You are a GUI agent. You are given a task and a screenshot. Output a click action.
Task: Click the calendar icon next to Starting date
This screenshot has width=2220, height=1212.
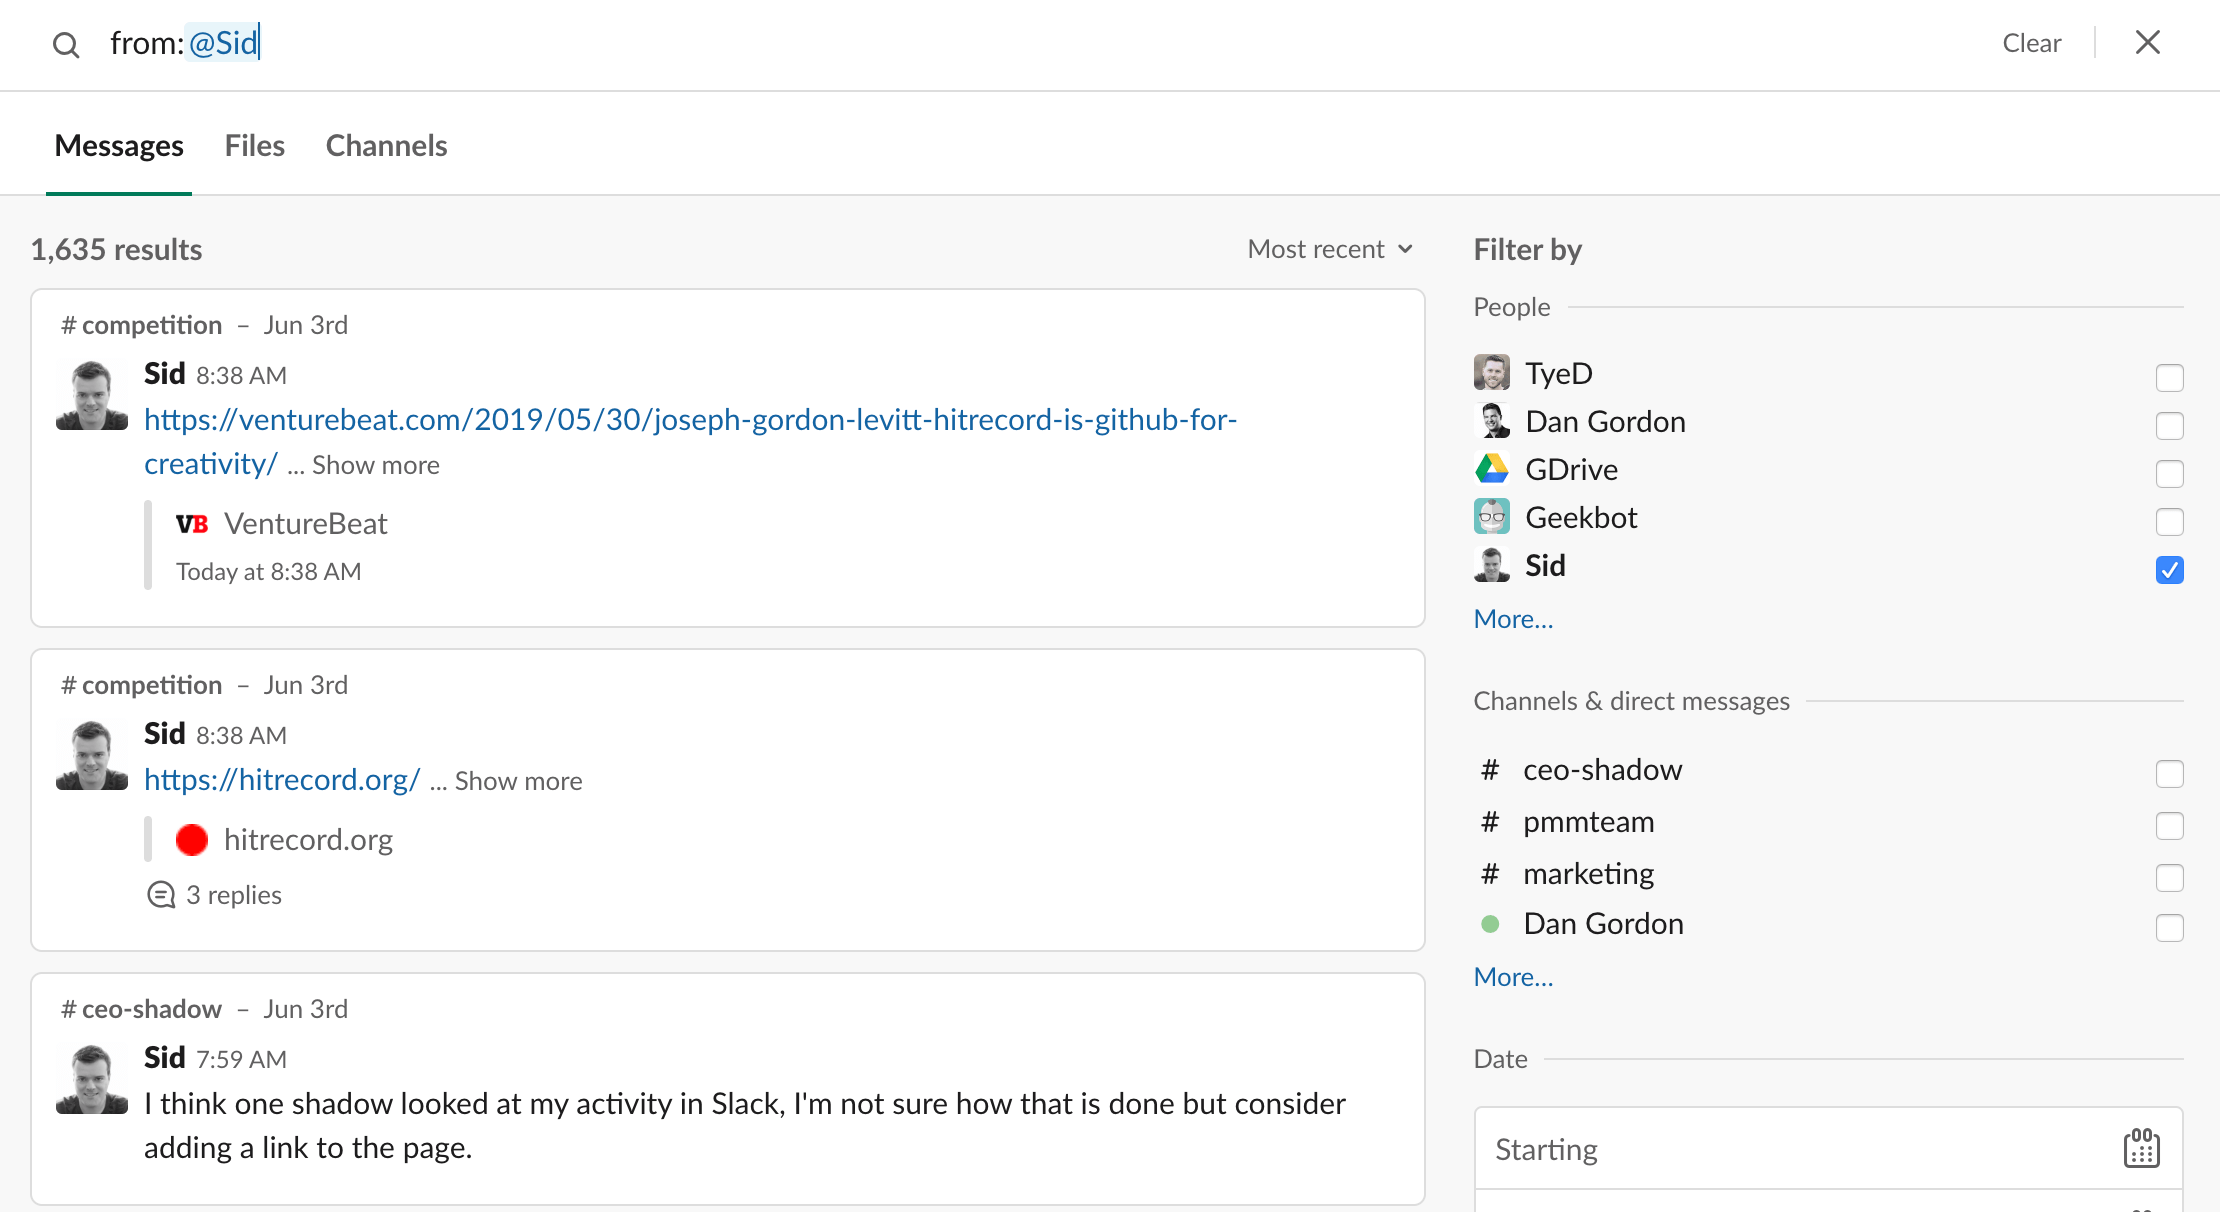(2142, 1148)
